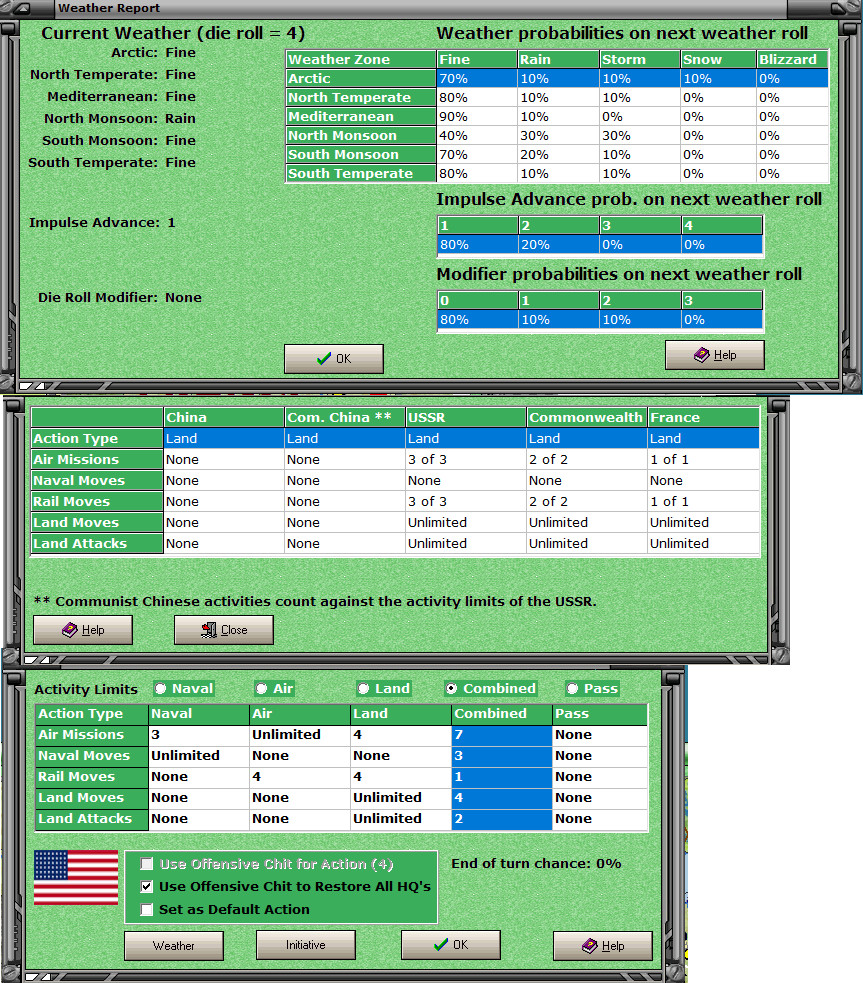Click Impulse Advance 20% probability cell
863x983 pixels.
pos(558,244)
